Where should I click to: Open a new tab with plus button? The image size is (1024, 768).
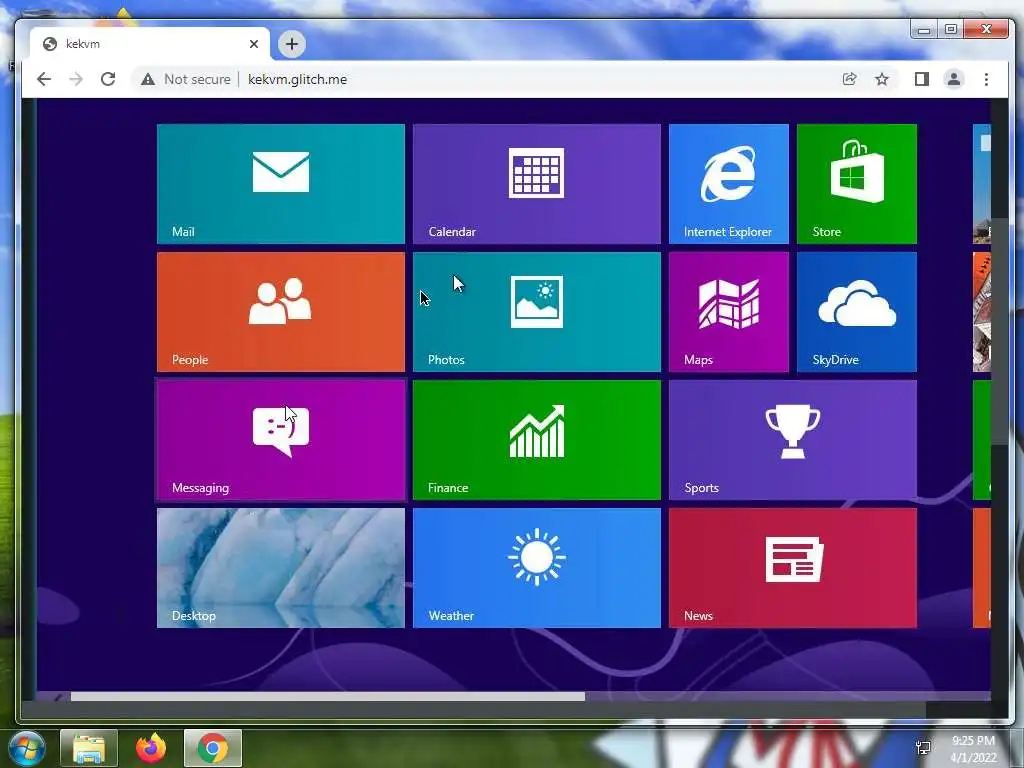(x=292, y=44)
